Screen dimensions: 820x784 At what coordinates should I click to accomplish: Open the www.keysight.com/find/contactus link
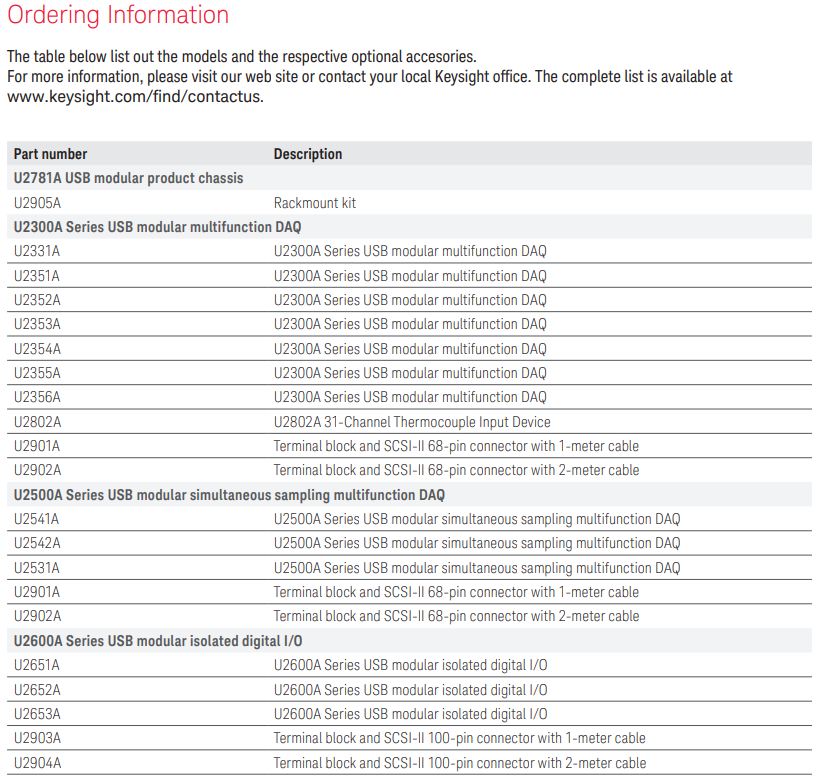pos(135,97)
